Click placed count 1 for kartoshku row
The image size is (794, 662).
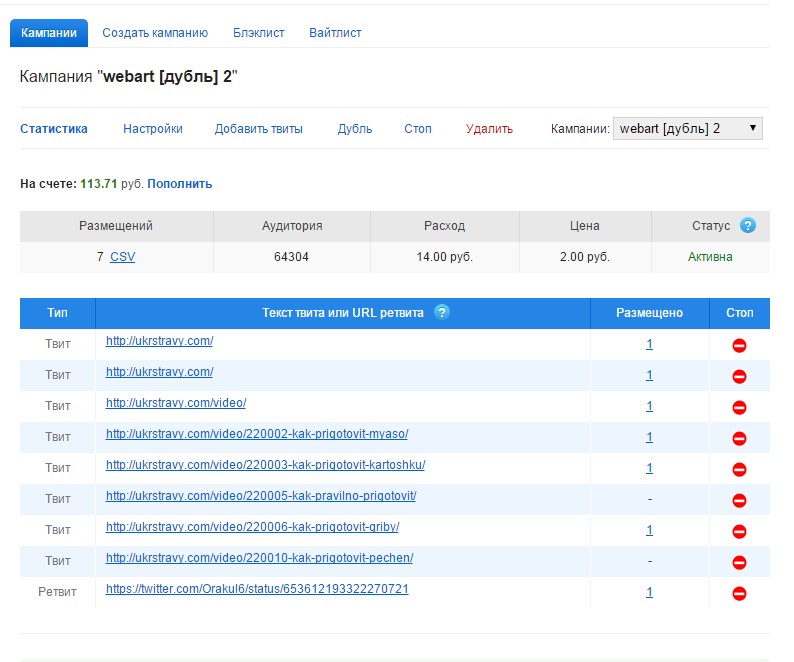649,469
